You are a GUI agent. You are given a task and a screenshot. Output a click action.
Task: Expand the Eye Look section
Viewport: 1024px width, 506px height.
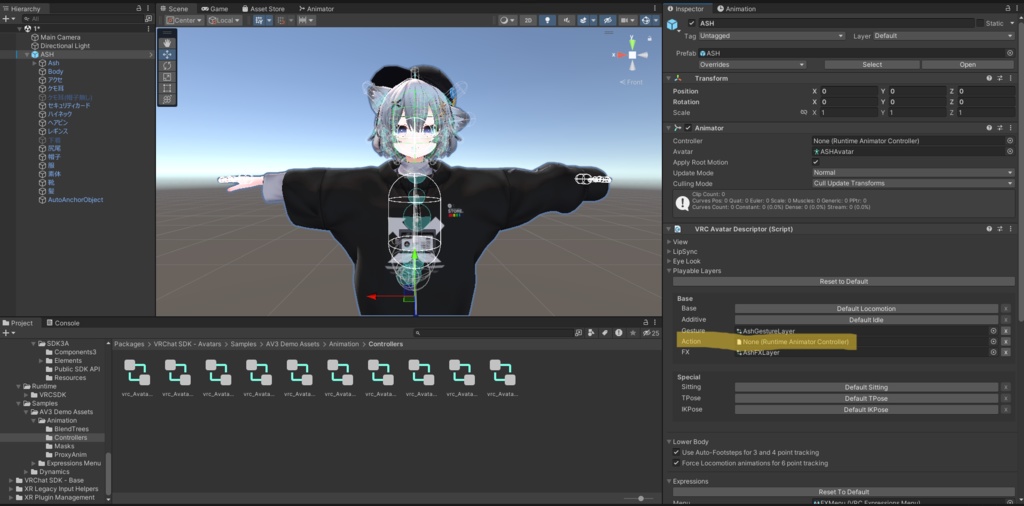(669, 261)
